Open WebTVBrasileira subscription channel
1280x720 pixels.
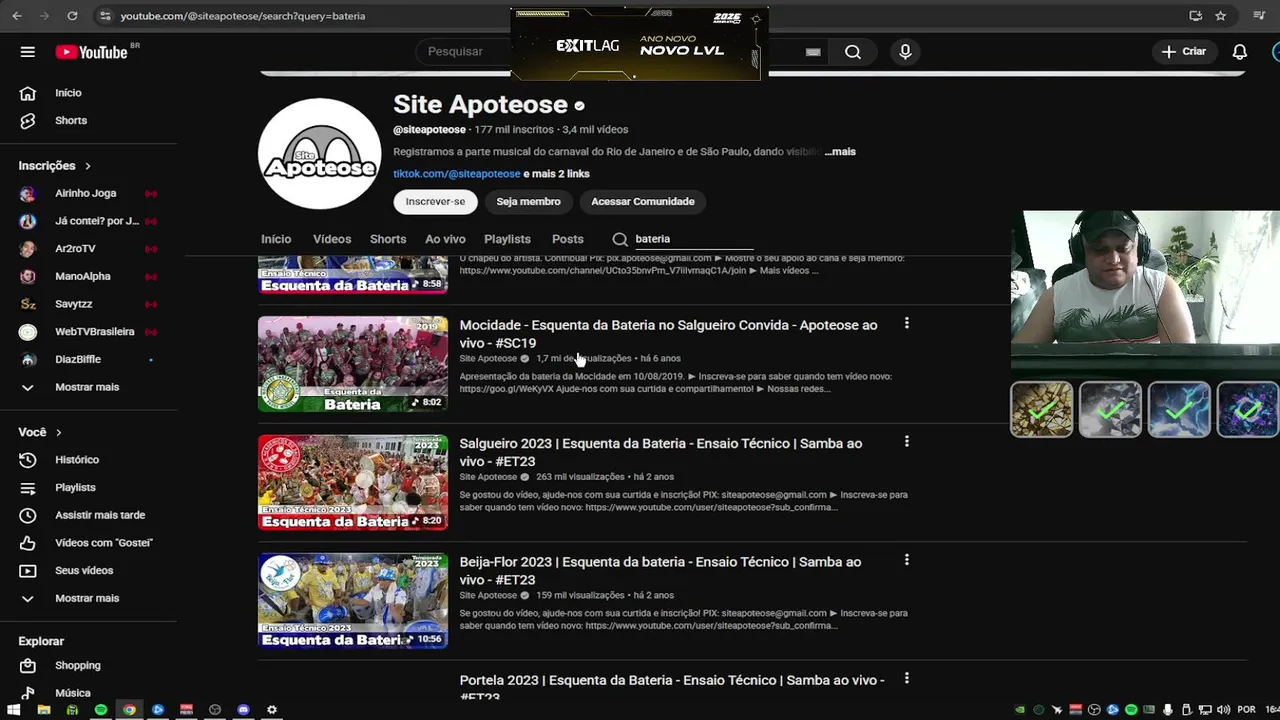coord(95,332)
